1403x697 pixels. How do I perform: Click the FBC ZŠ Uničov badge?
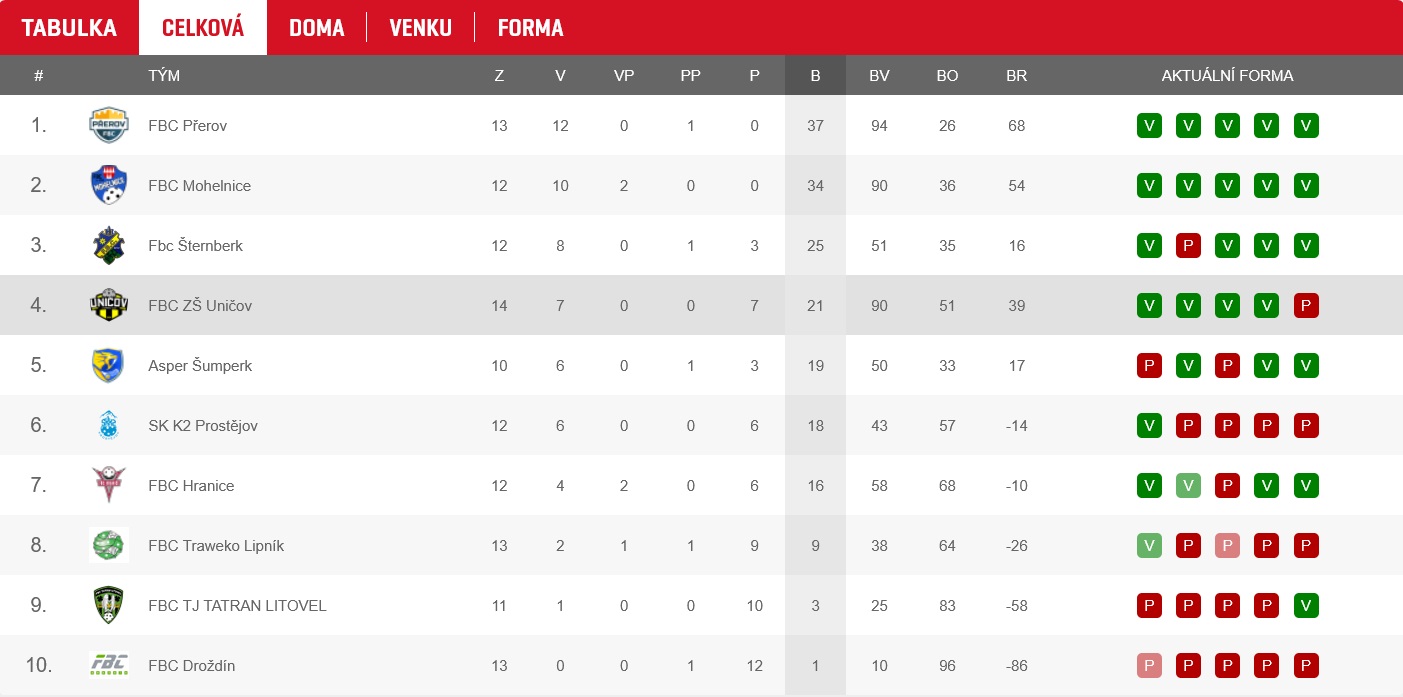click(x=109, y=306)
